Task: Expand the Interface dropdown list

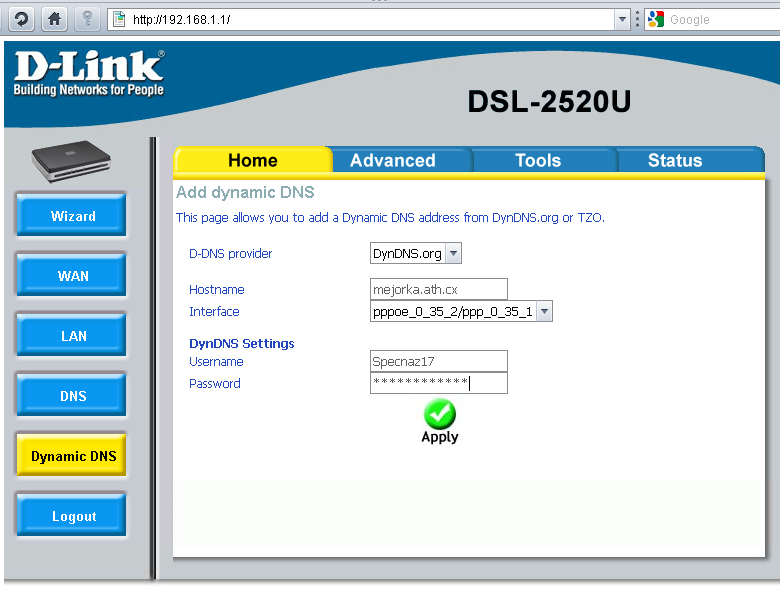Action: coord(544,312)
